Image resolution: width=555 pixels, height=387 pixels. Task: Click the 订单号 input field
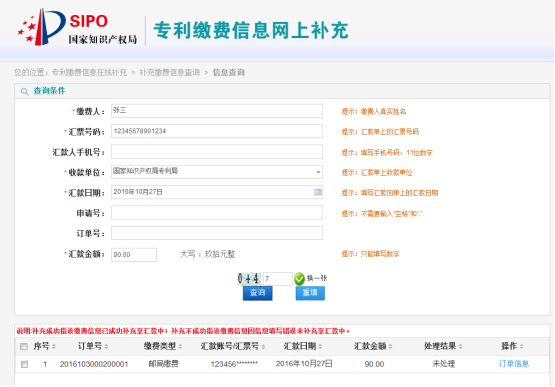(217, 233)
